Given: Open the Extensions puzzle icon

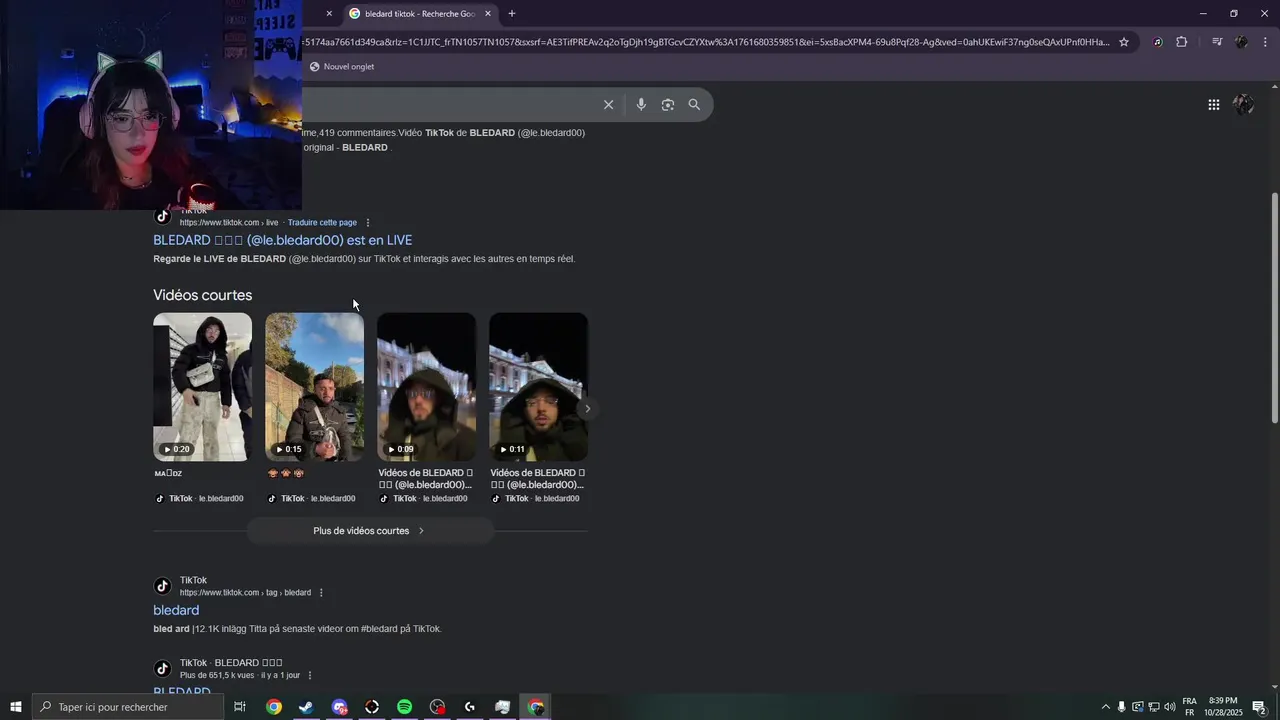Looking at the screenshot, I should (1182, 42).
